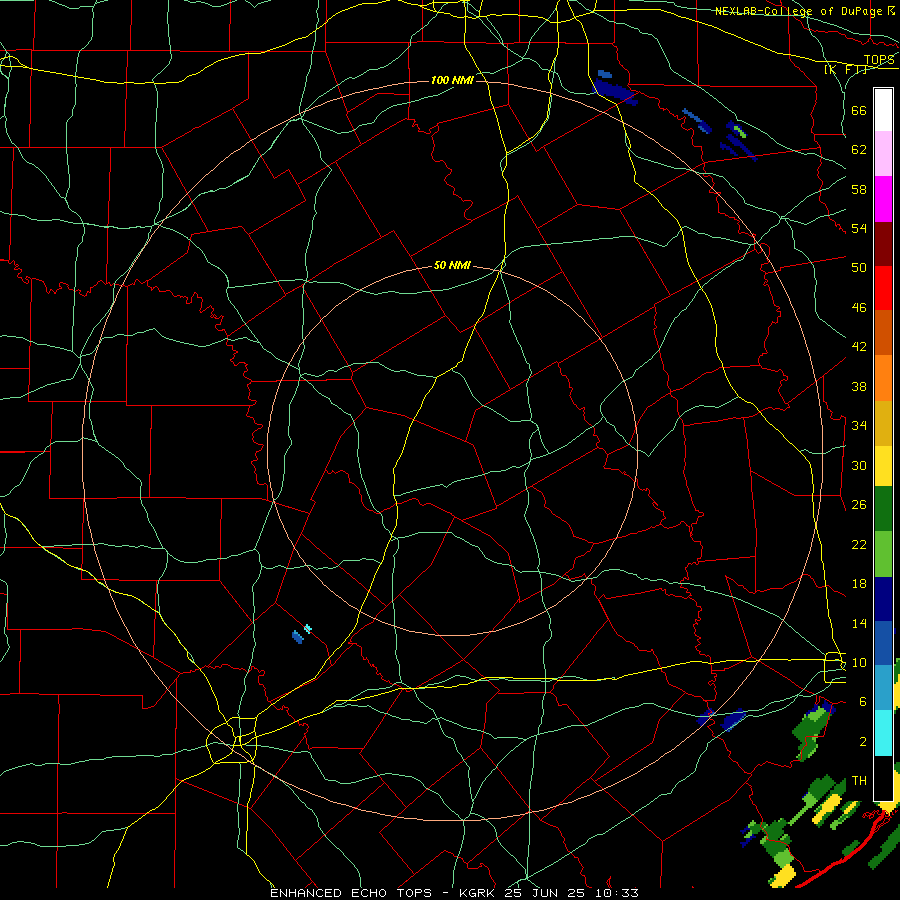Click the legend value "66"
Viewport: 900px width, 900px height.
[x=859, y=110]
